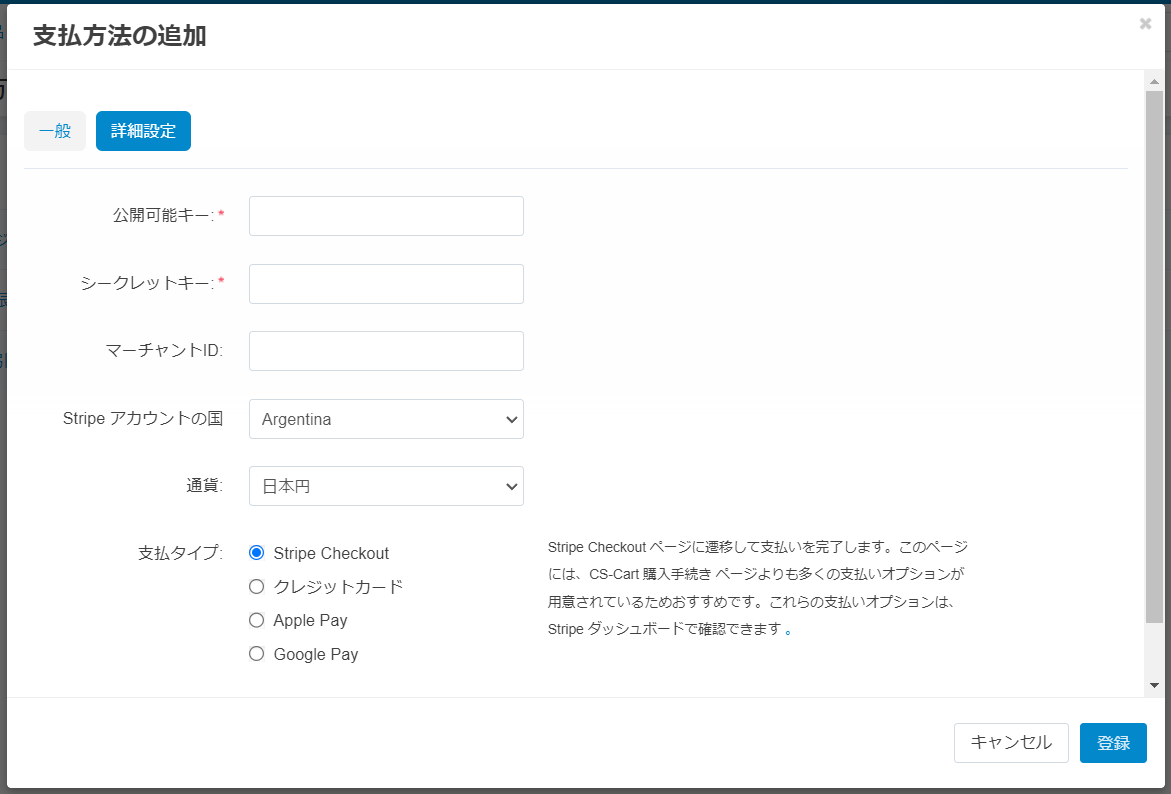This screenshot has height=794, width=1171.
Task: Focus the シークレットキー input field
Action: 386,284
